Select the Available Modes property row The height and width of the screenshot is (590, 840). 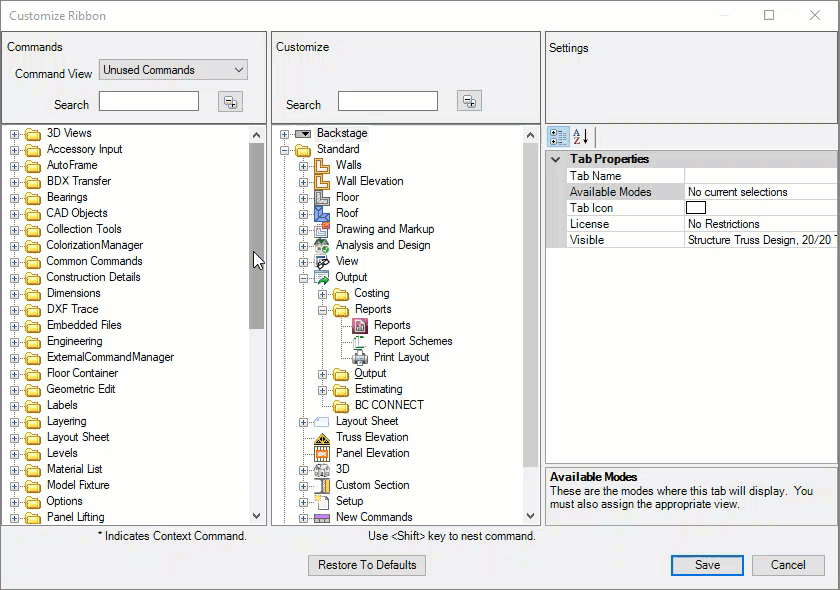[702, 192]
